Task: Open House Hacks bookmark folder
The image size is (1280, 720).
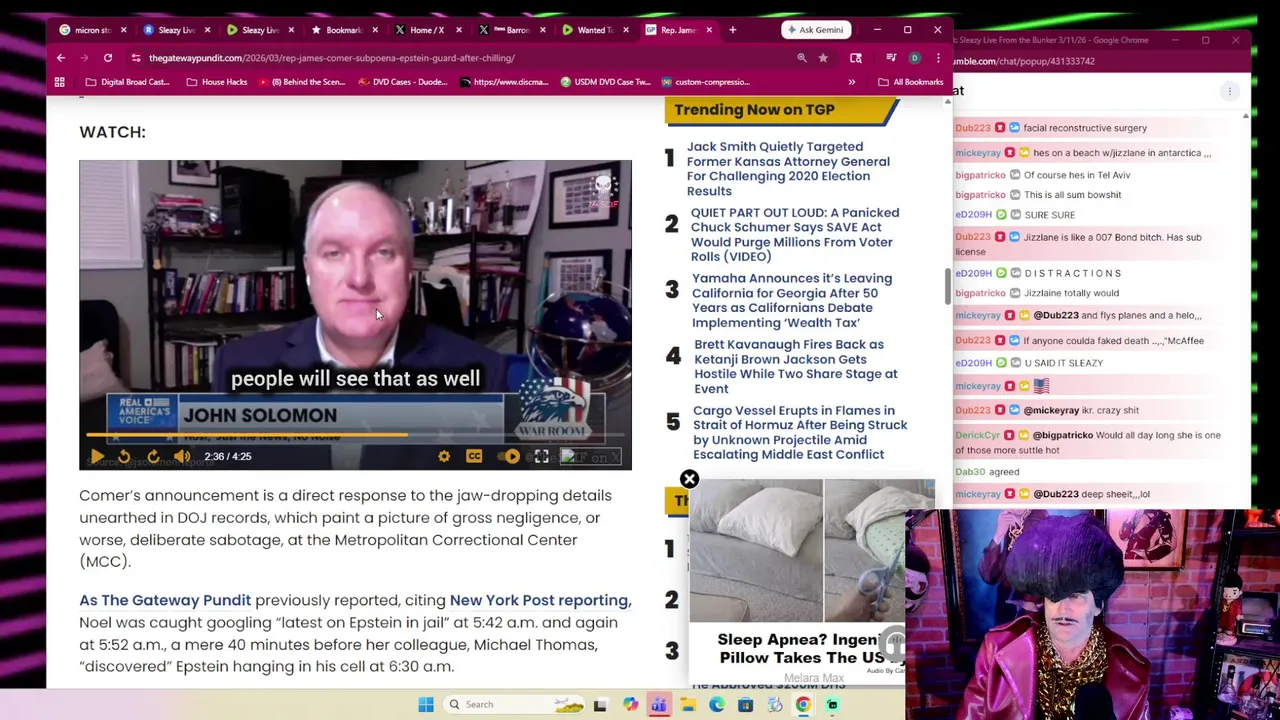Action: coord(217,82)
